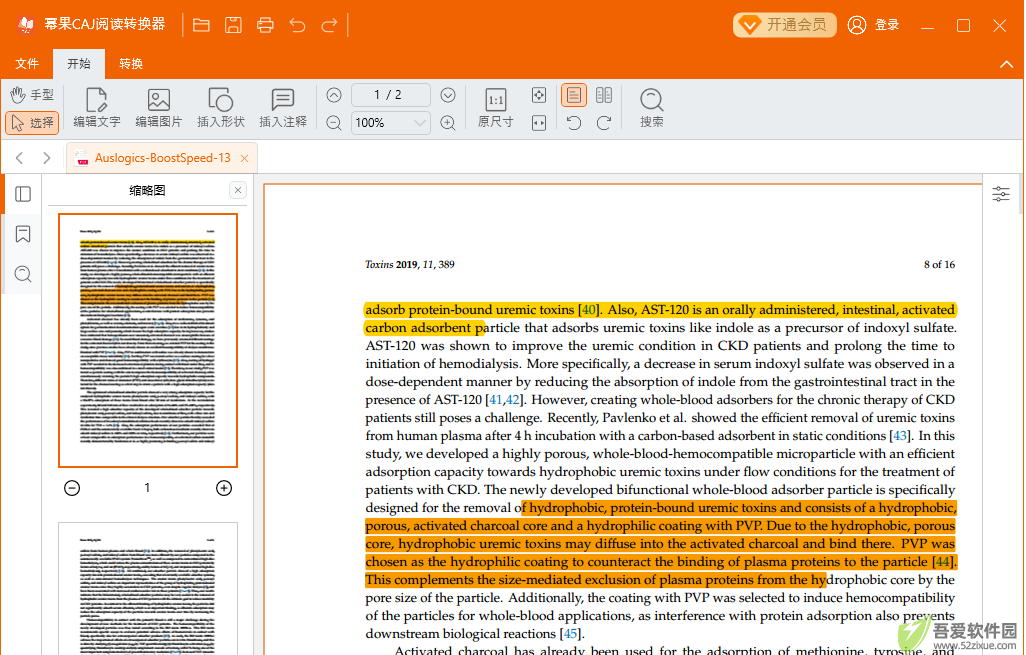The width and height of the screenshot is (1026, 655).
Task: Enable the 选择 selection tool
Action: tap(32, 122)
